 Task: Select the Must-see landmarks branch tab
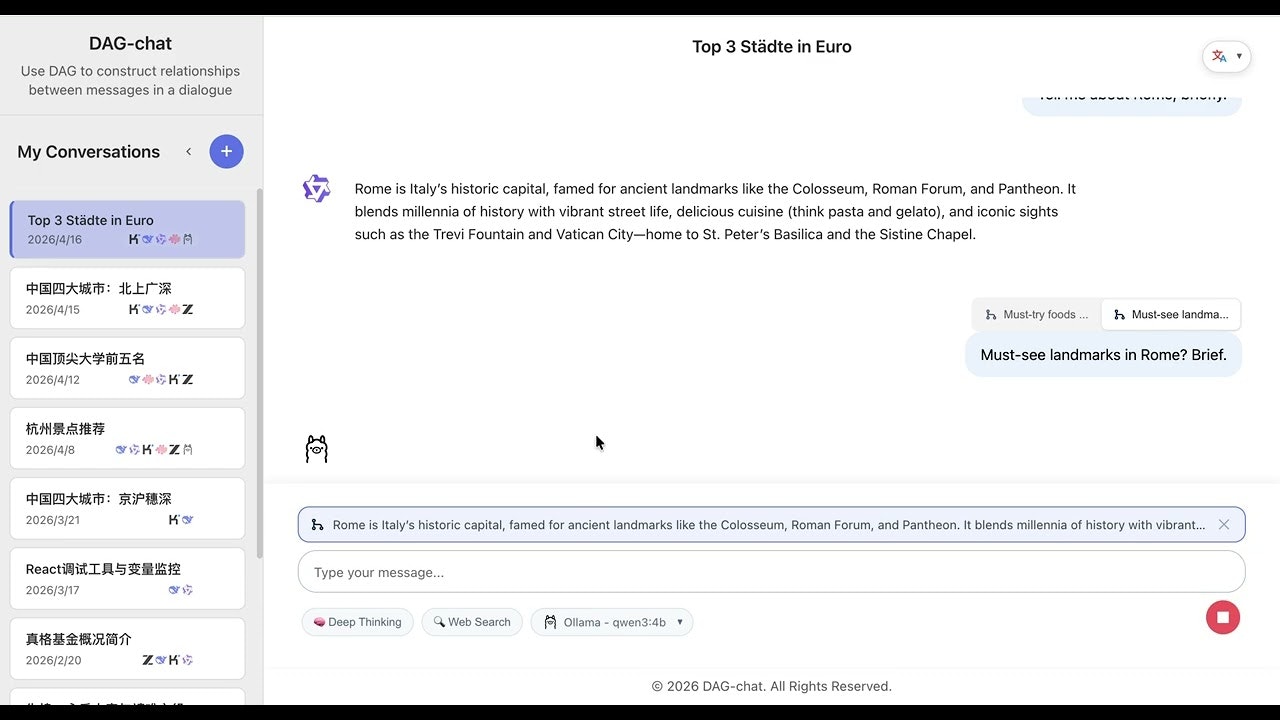[x=1171, y=314]
